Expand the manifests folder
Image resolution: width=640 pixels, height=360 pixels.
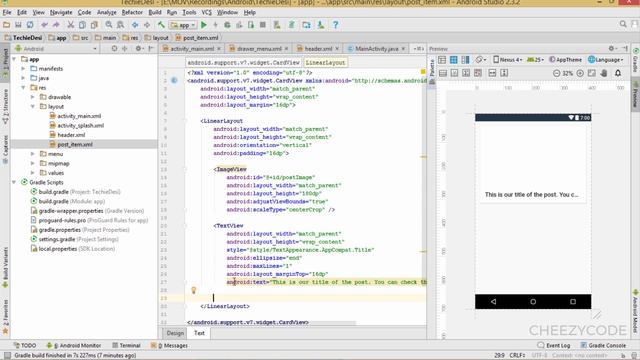(x=24, y=69)
